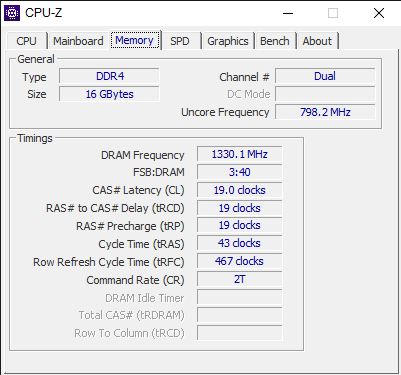Select the 2T command rate value
This screenshot has height=375, width=401.
click(x=239, y=279)
